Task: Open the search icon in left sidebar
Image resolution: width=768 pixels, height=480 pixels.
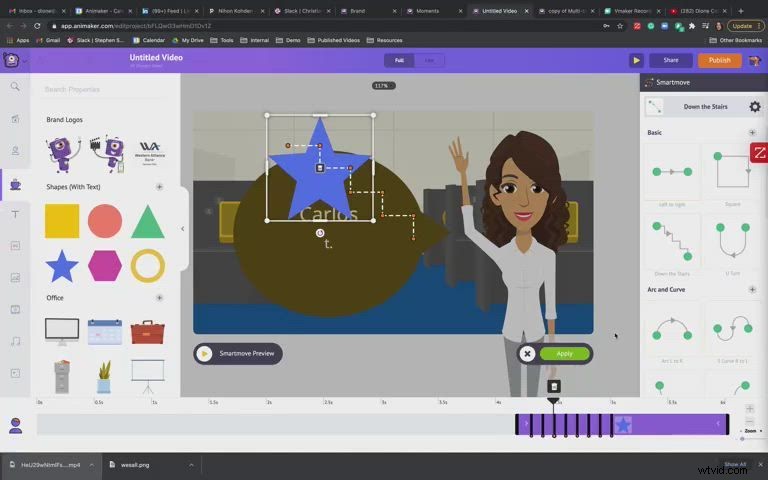Action: pos(15,87)
